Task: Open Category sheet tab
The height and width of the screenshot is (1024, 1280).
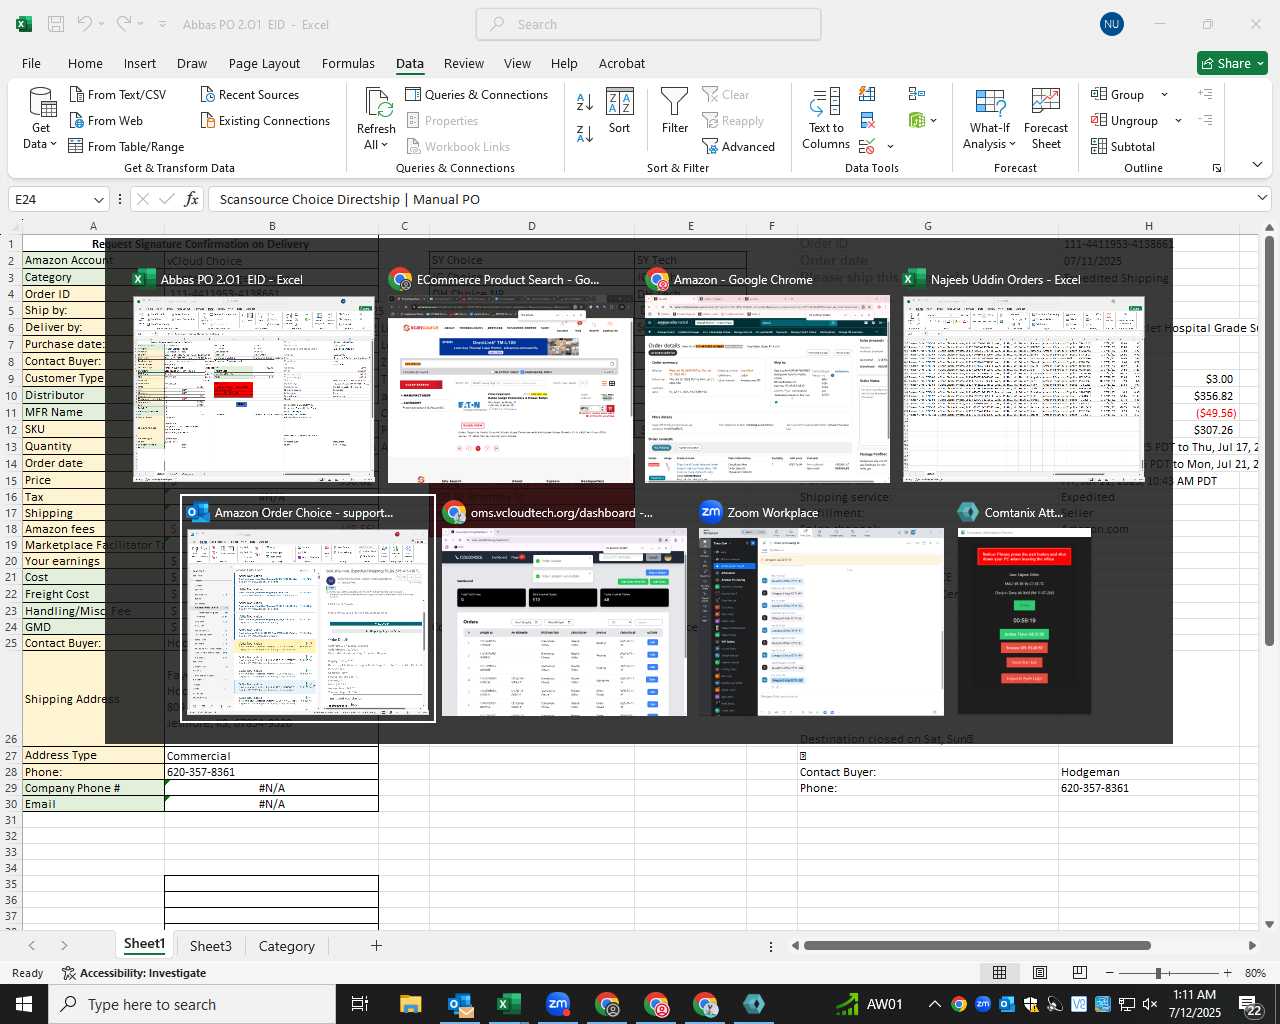Action: click(286, 946)
